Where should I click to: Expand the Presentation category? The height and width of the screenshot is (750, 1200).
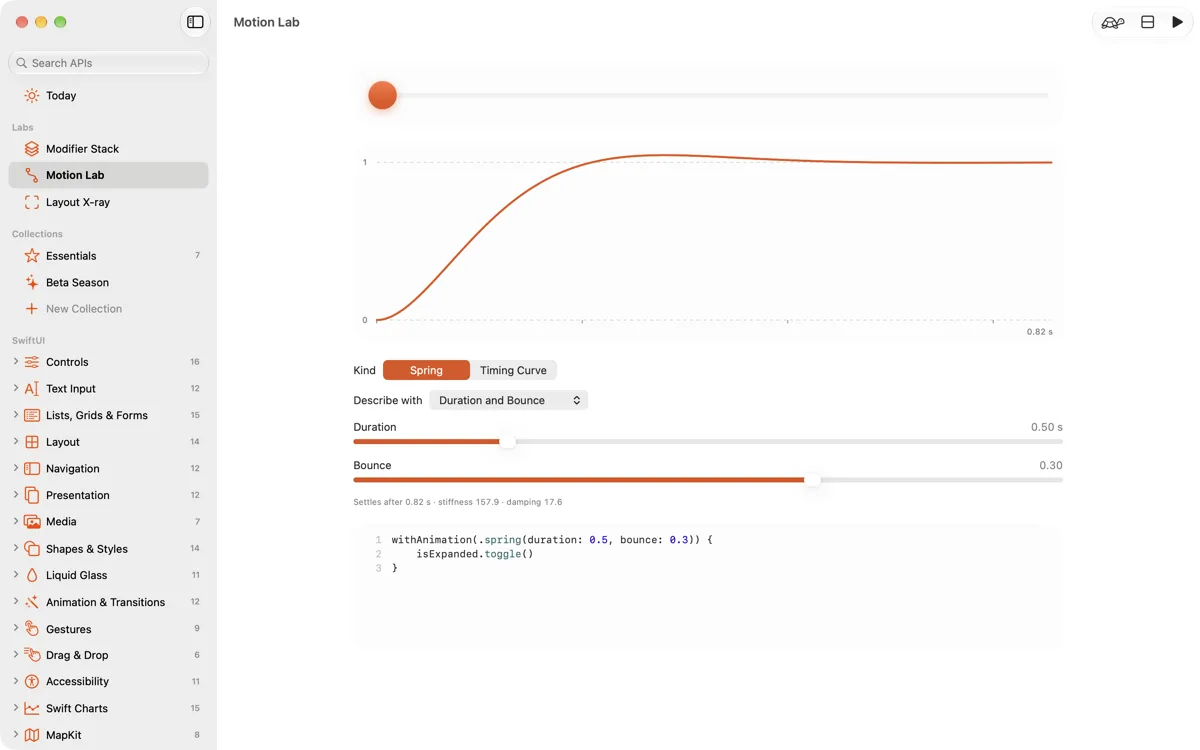15,495
